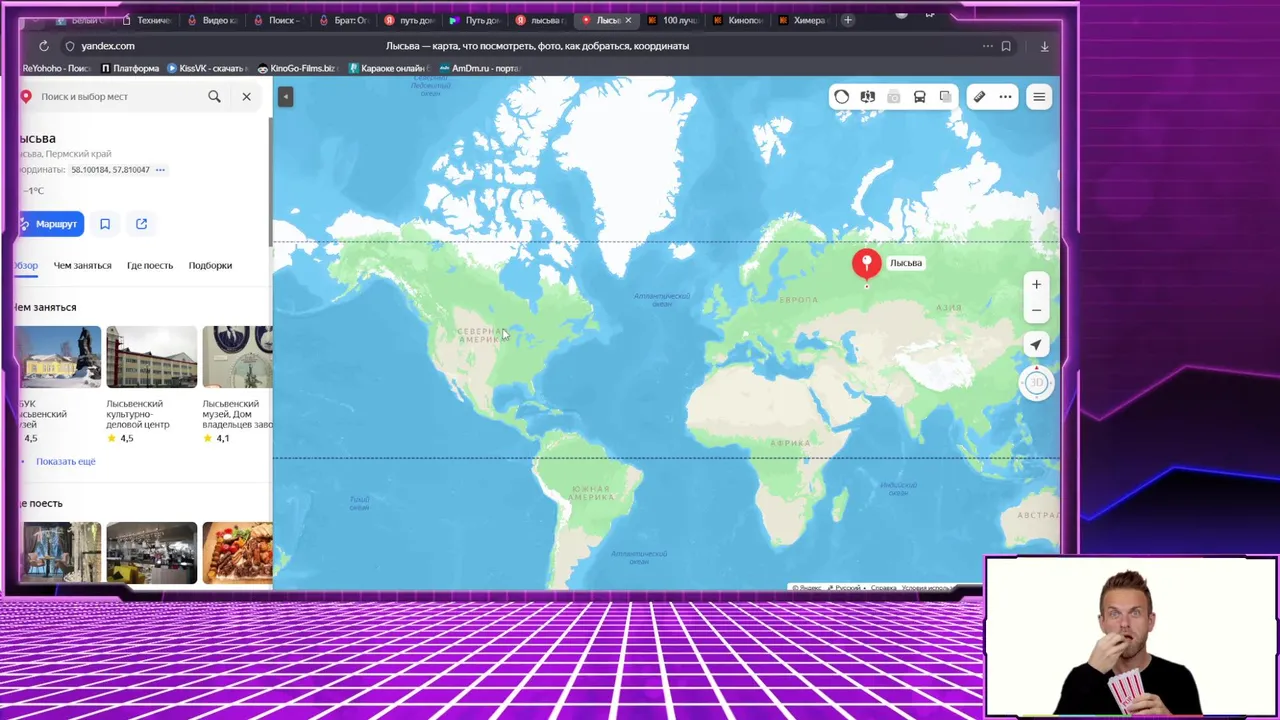Open map toolbar three-dots more menu
Screen dimensions: 1280x720
pos(1006,97)
